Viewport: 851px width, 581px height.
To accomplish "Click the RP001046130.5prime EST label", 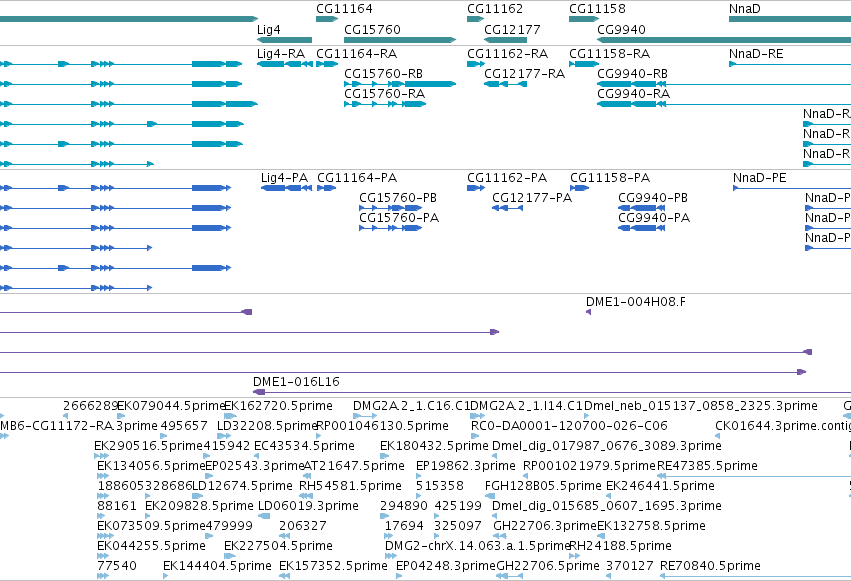I will coord(382,426).
